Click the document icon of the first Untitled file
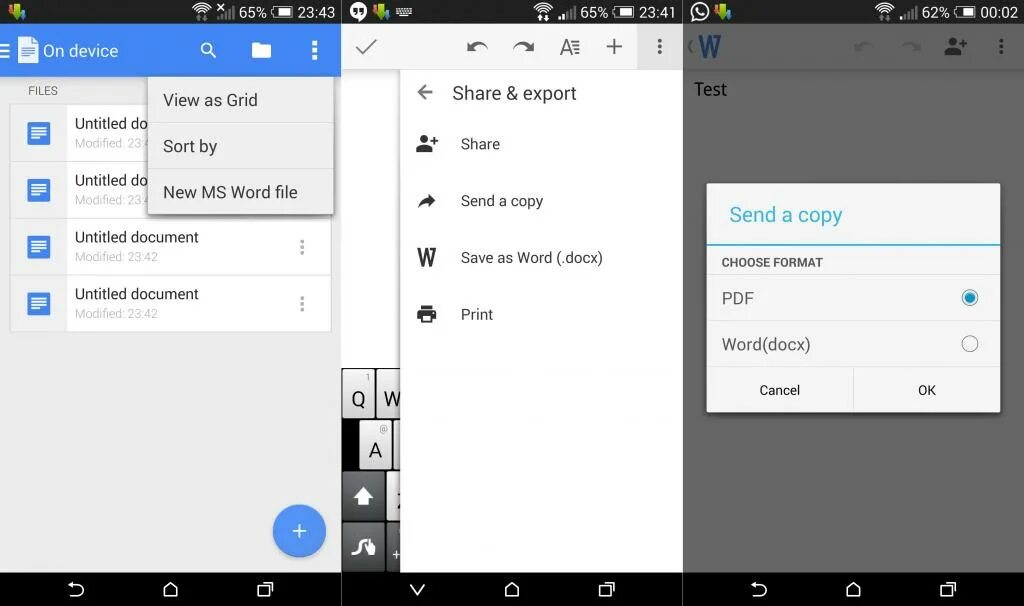The width and height of the screenshot is (1024, 606). click(x=39, y=133)
